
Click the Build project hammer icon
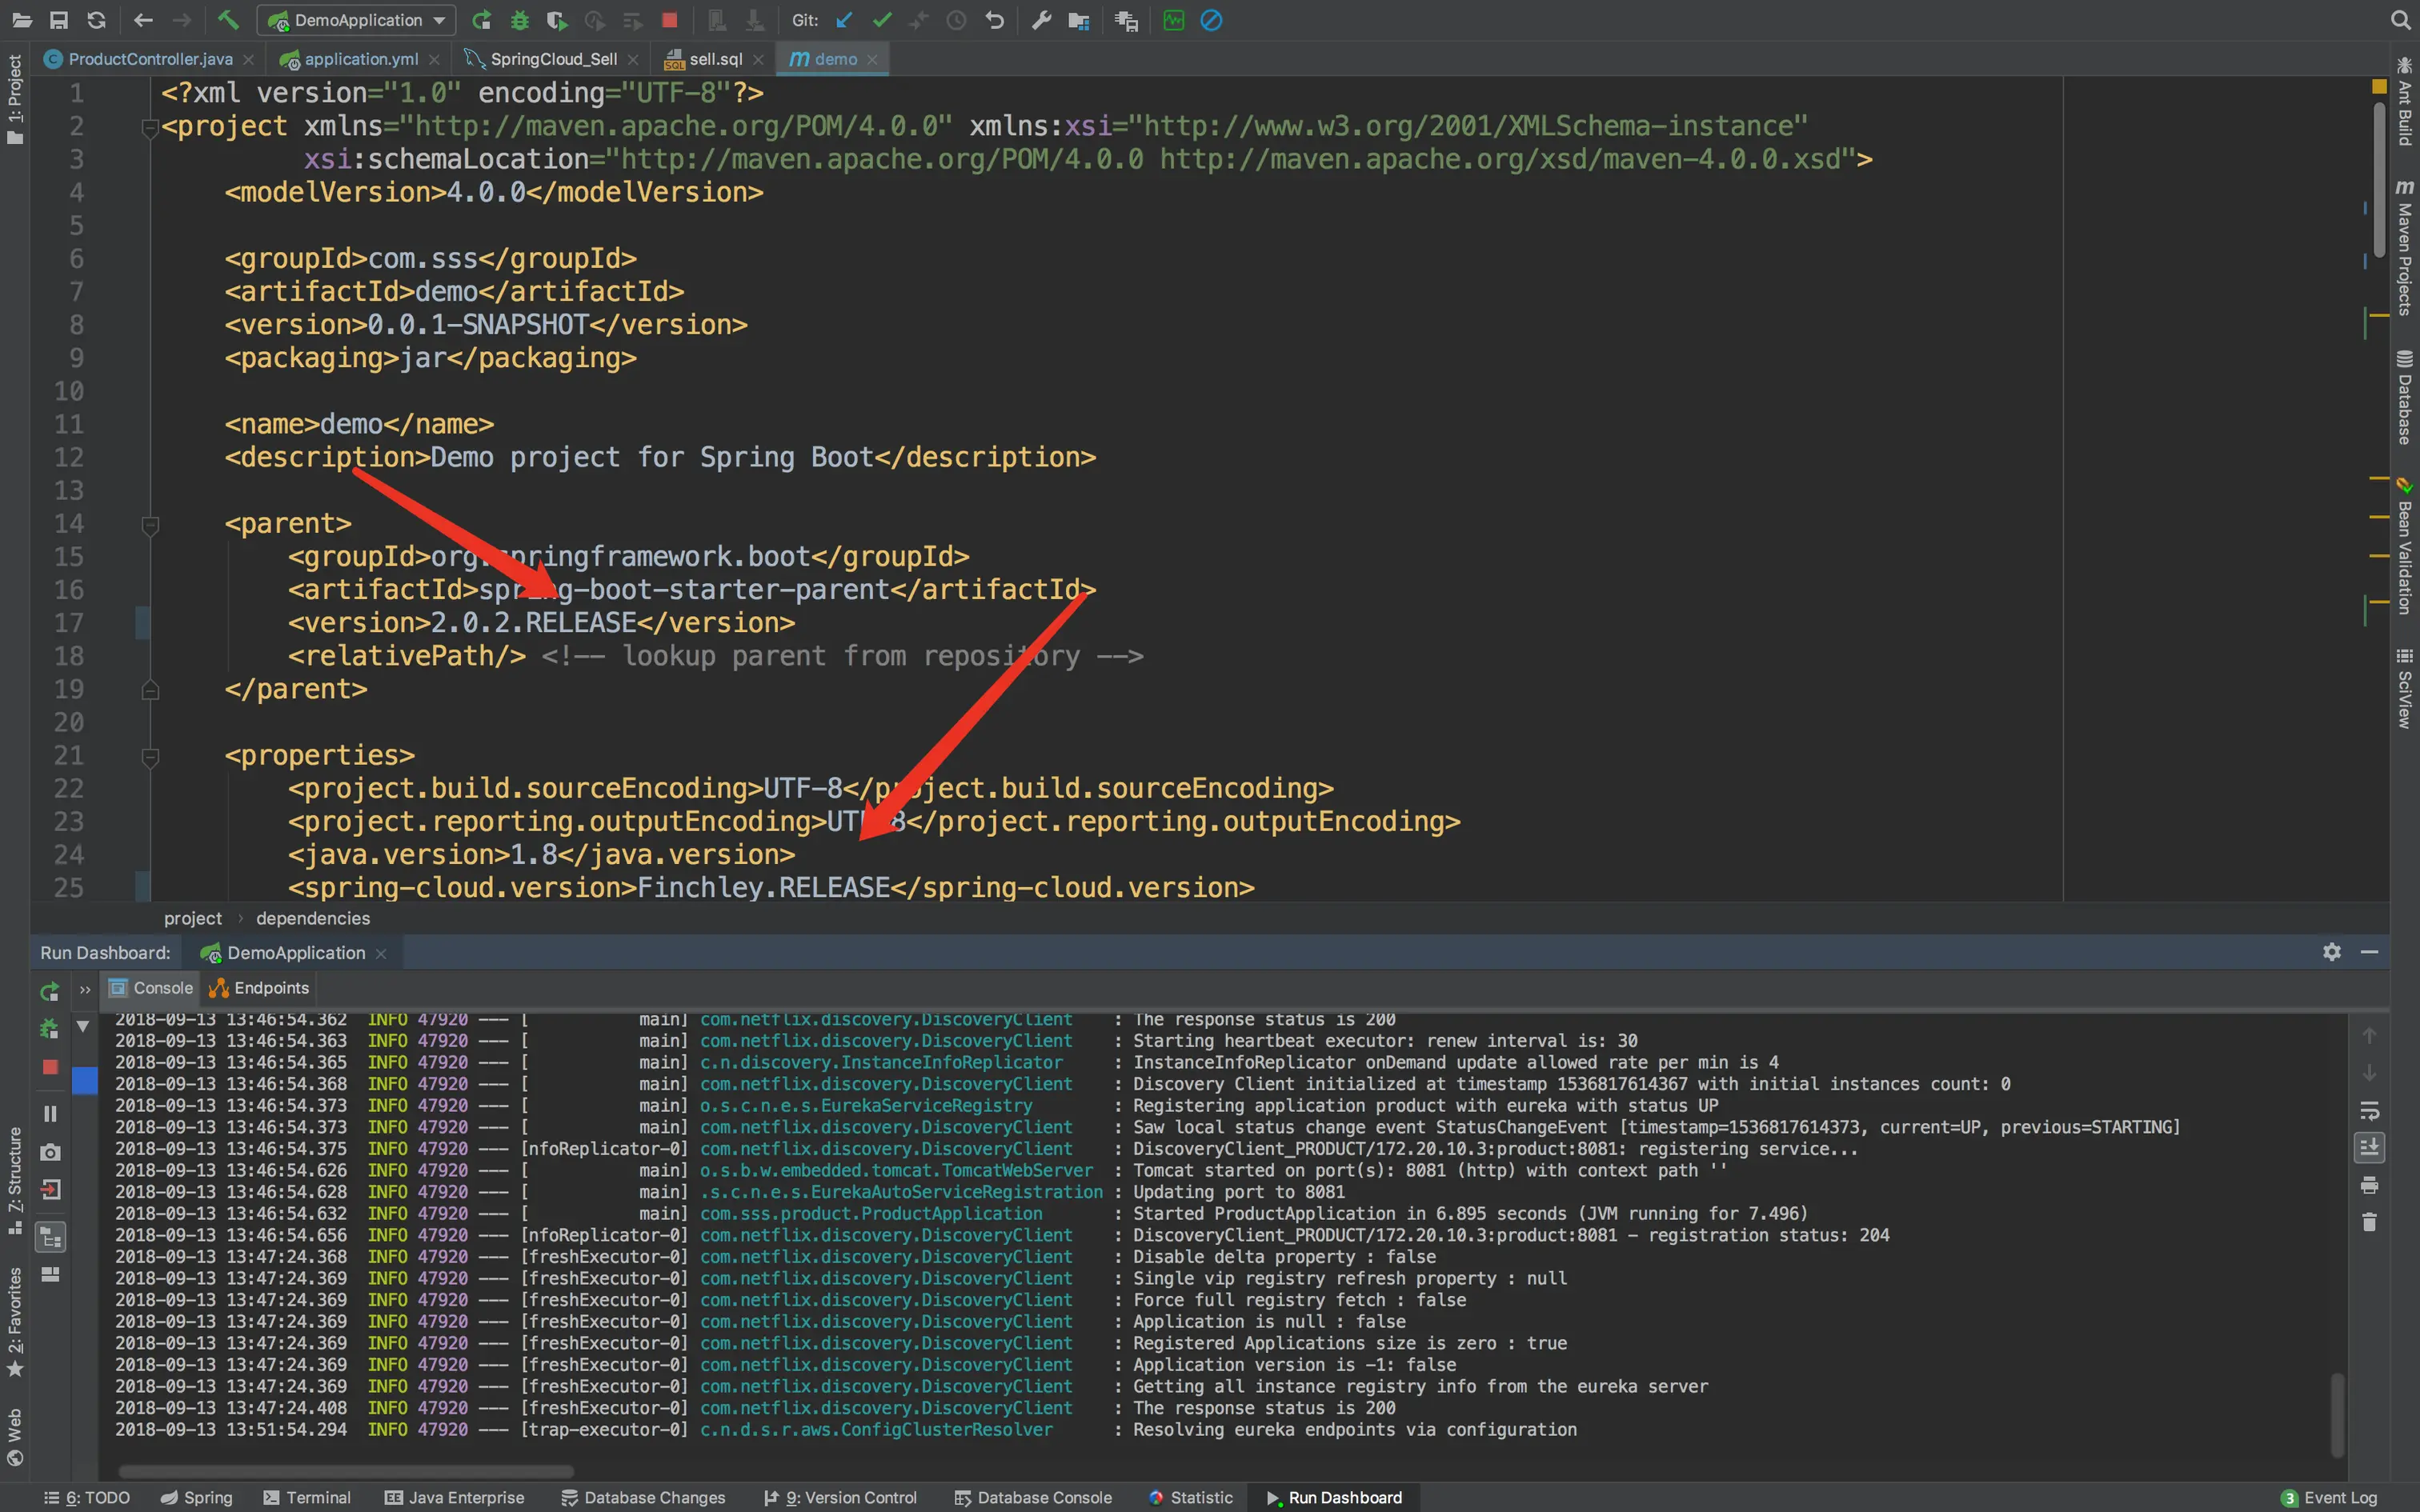coord(228,20)
